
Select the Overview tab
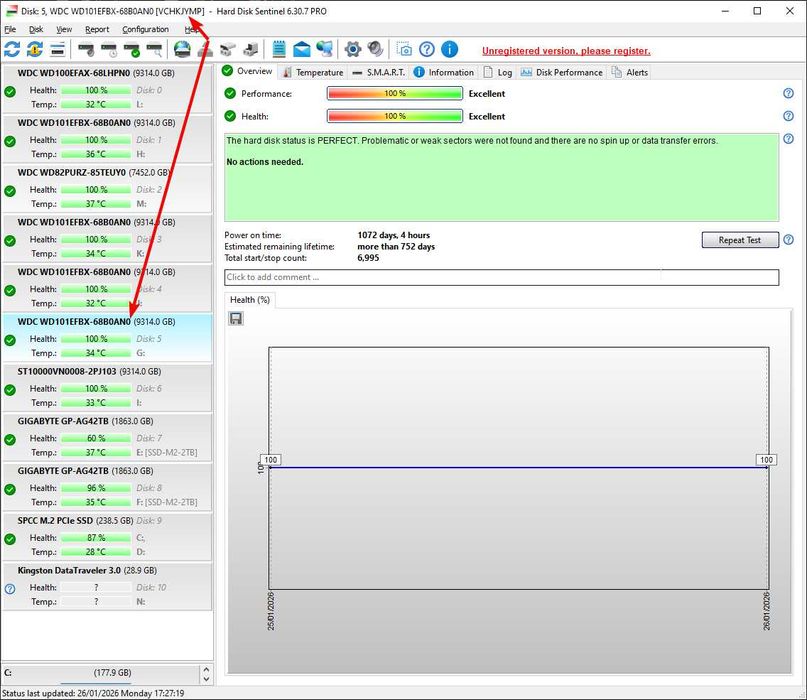pyautogui.click(x=248, y=71)
